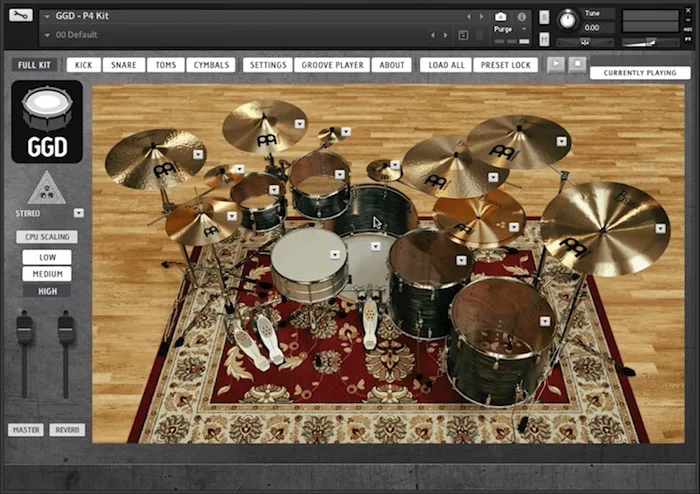
Task: Click next preset arrow beside 00 Default
Action: (x=445, y=35)
